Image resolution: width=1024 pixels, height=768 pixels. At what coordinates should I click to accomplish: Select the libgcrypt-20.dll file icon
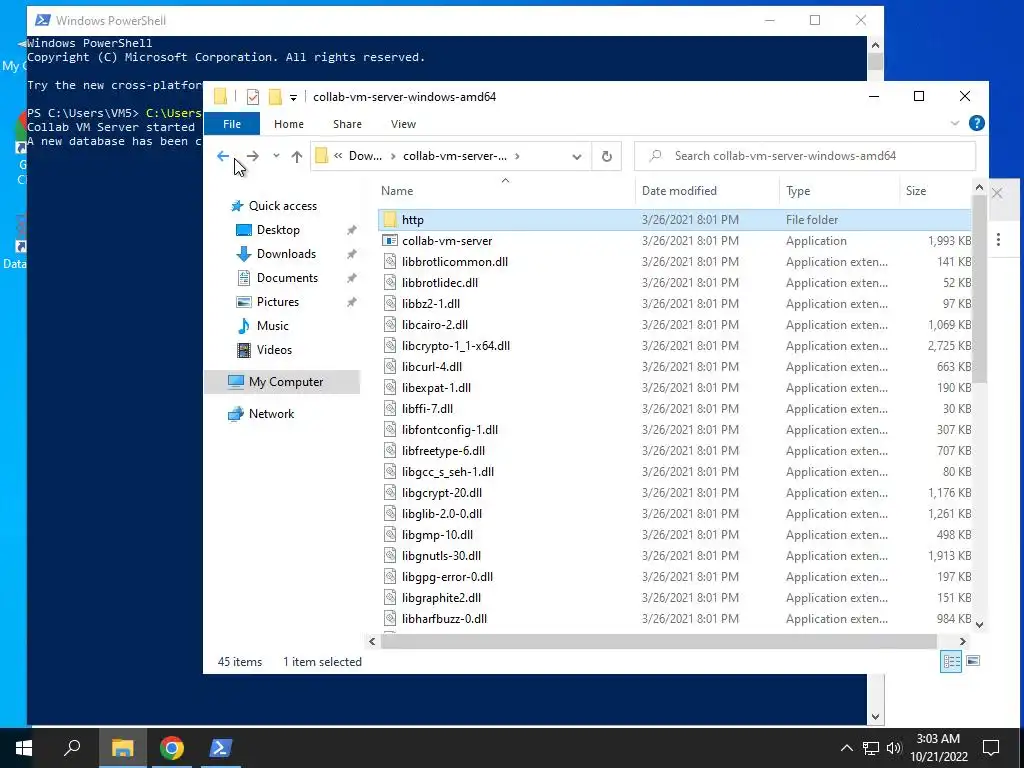[390, 493]
